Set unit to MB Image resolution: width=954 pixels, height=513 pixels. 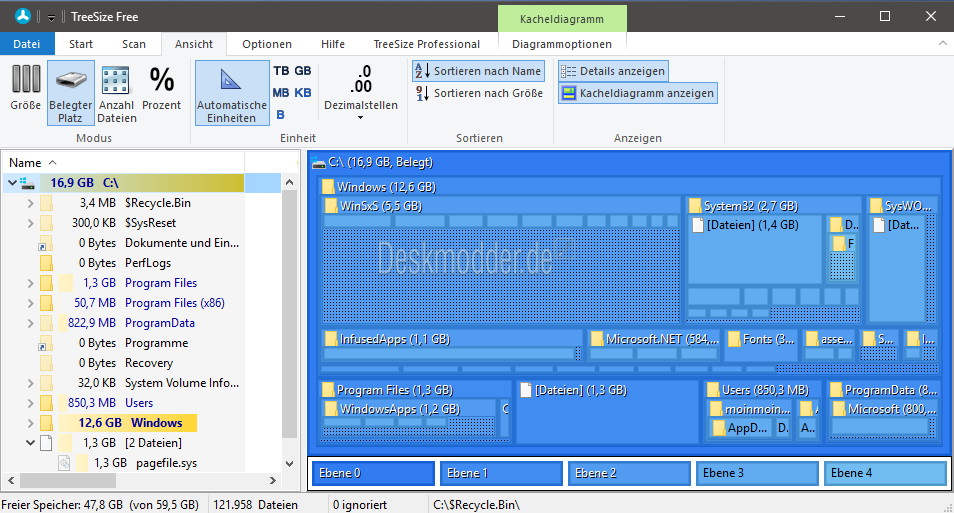click(281, 92)
